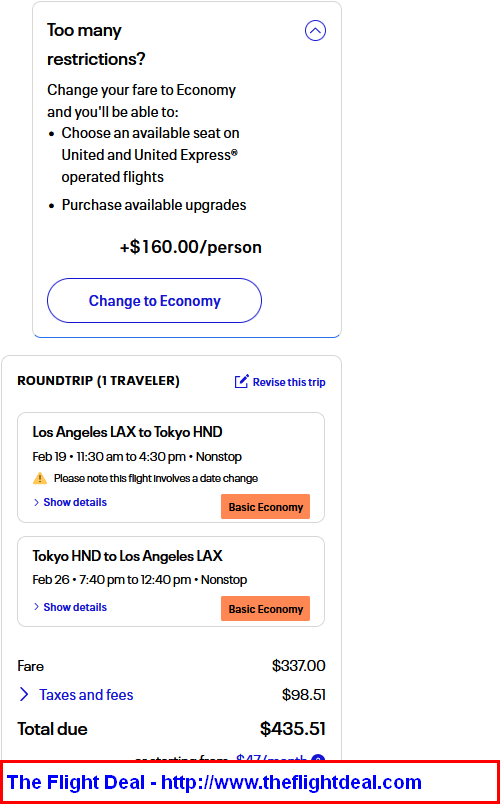500x804 pixels.
Task: Select the Los Angeles LAX to Tokyo HND heading
Action: (x=127, y=432)
